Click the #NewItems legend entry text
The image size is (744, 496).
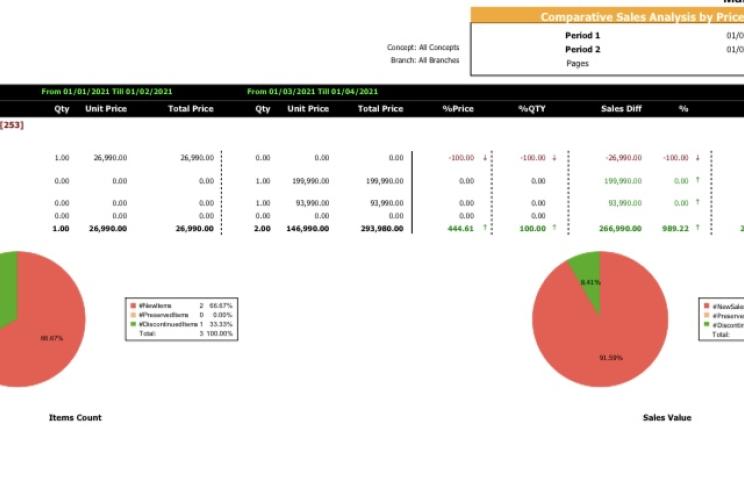click(x=155, y=306)
